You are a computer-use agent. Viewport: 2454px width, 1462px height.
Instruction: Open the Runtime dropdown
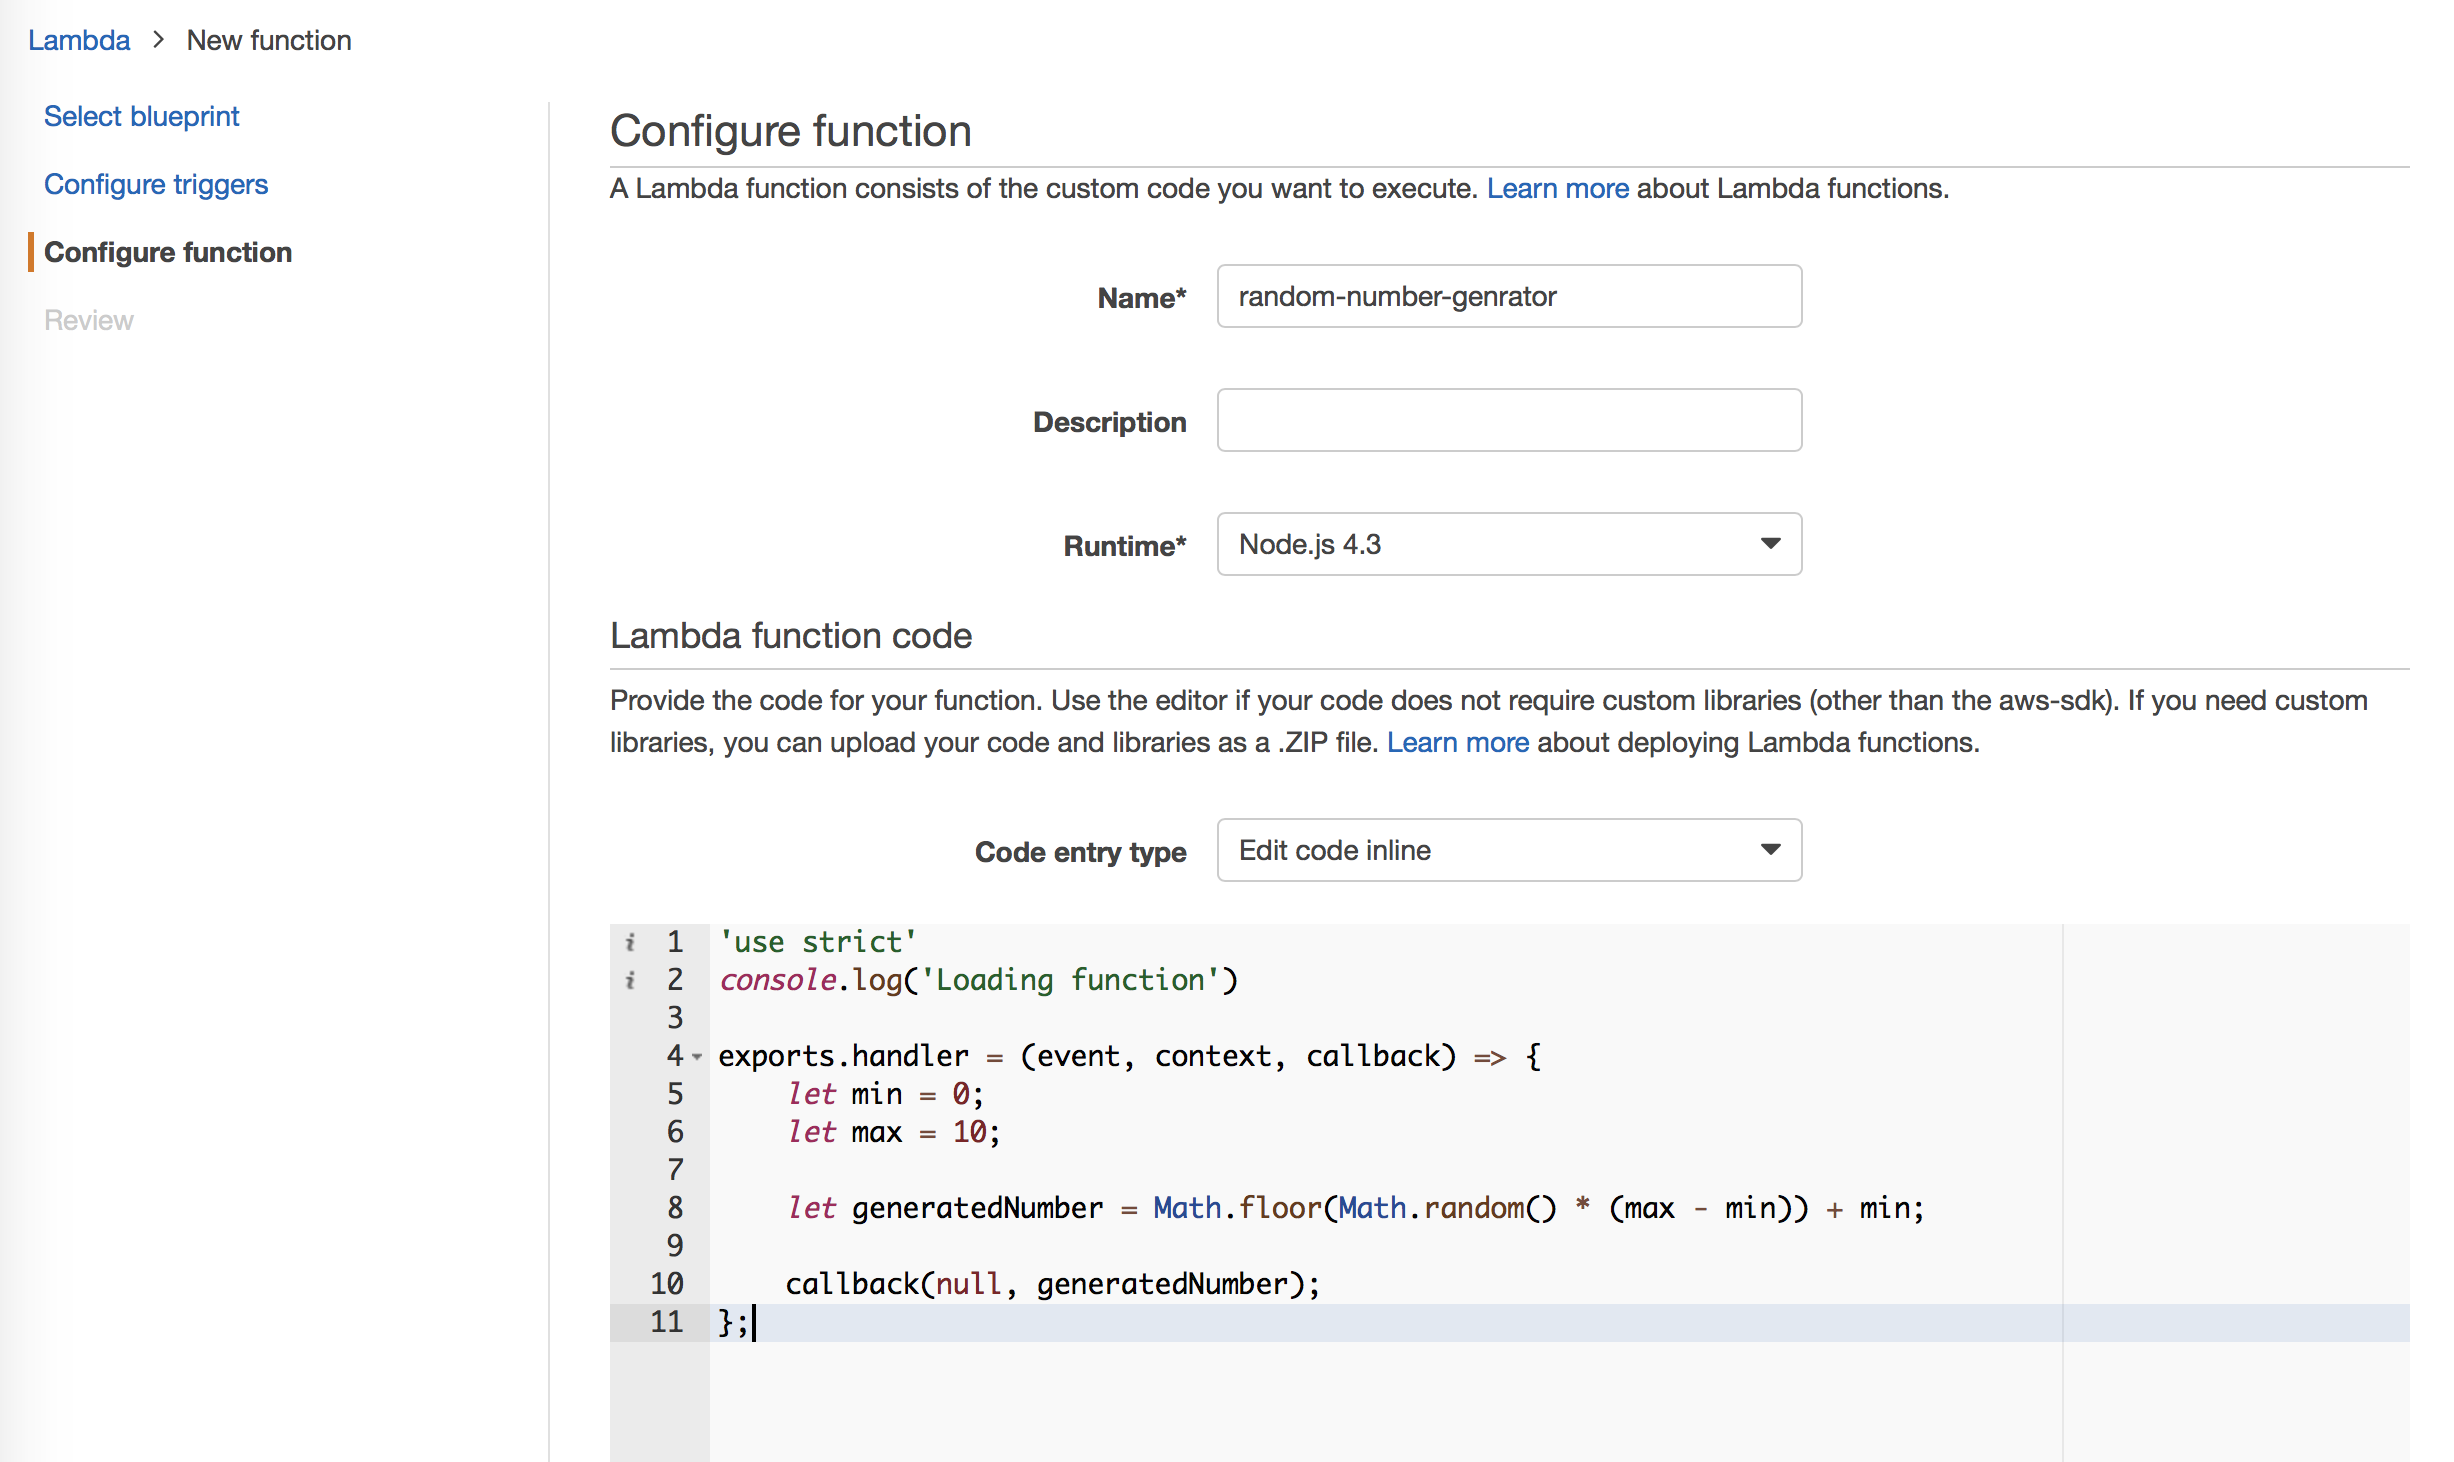click(x=1509, y=544)
